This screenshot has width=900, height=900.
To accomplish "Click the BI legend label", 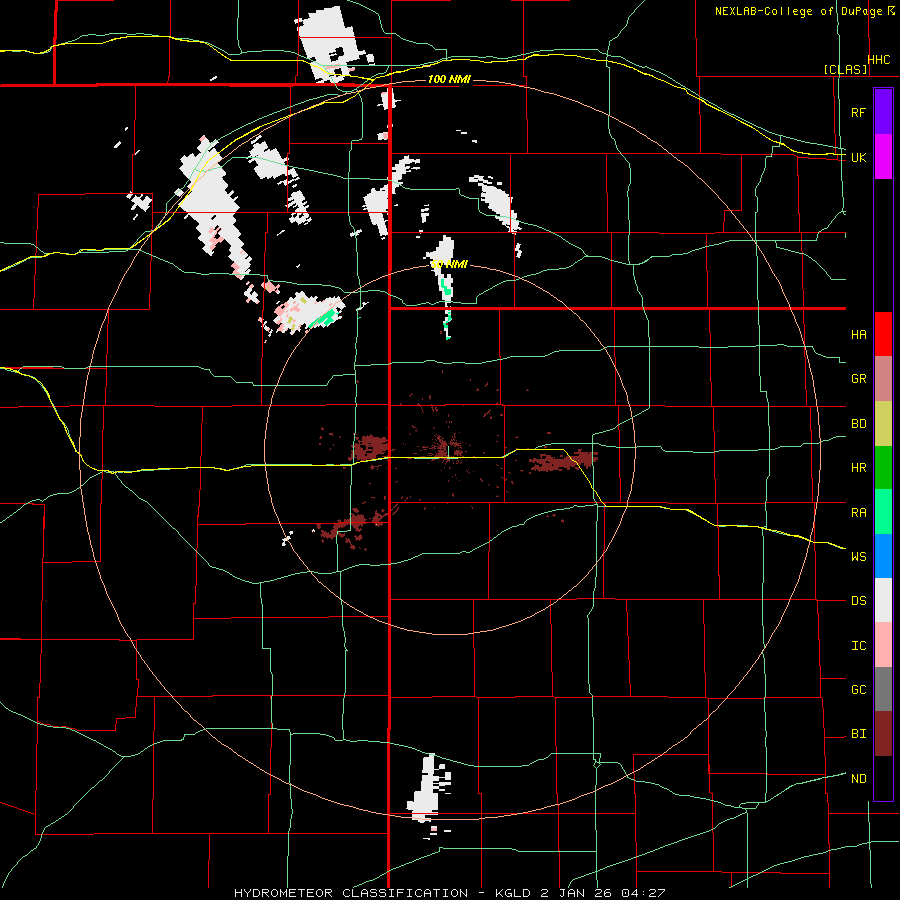I will pyautogui.click(x=858, y=734).
